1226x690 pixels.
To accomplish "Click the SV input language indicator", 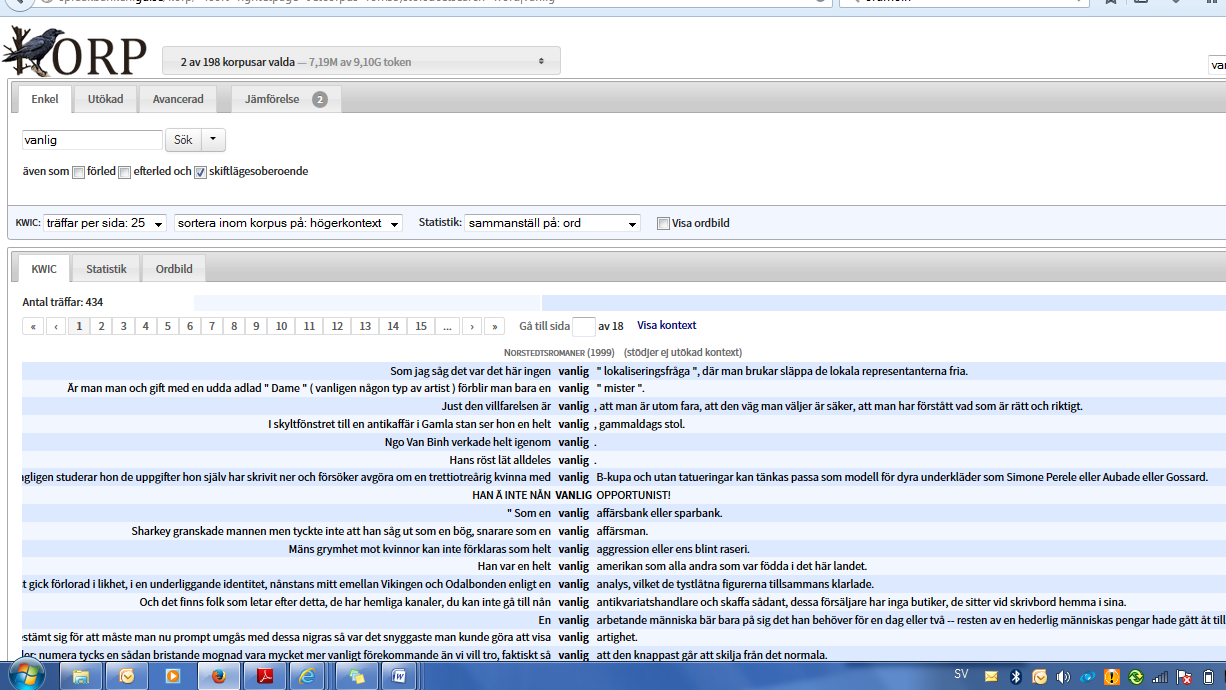I will click(x=961, y=675).
